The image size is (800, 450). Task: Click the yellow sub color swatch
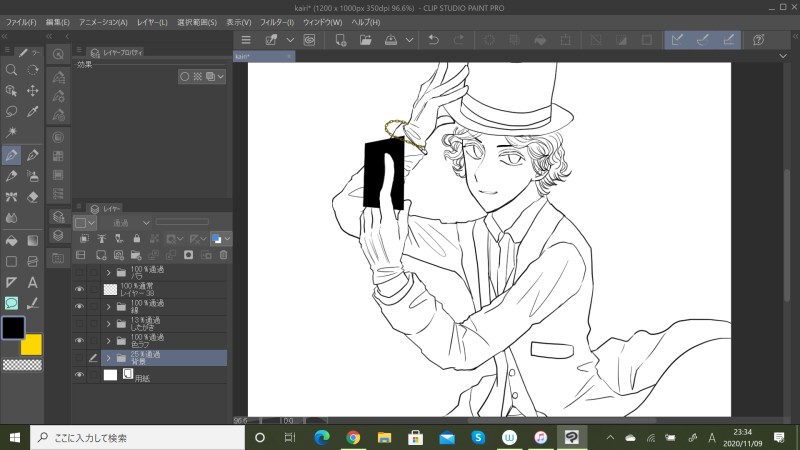tap(32, 344)
